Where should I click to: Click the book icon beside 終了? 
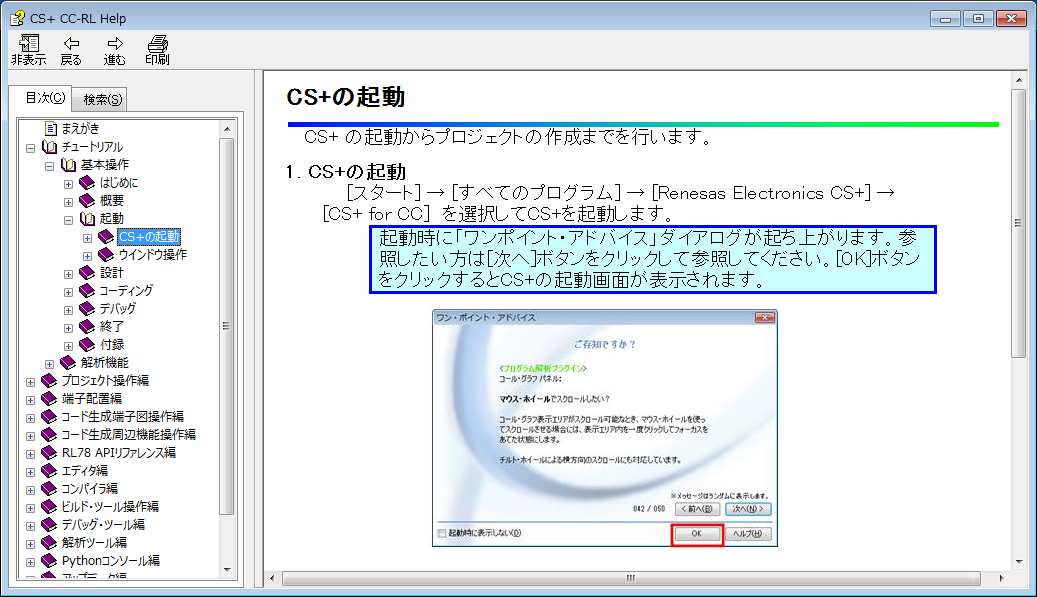[x=87, y=326]
